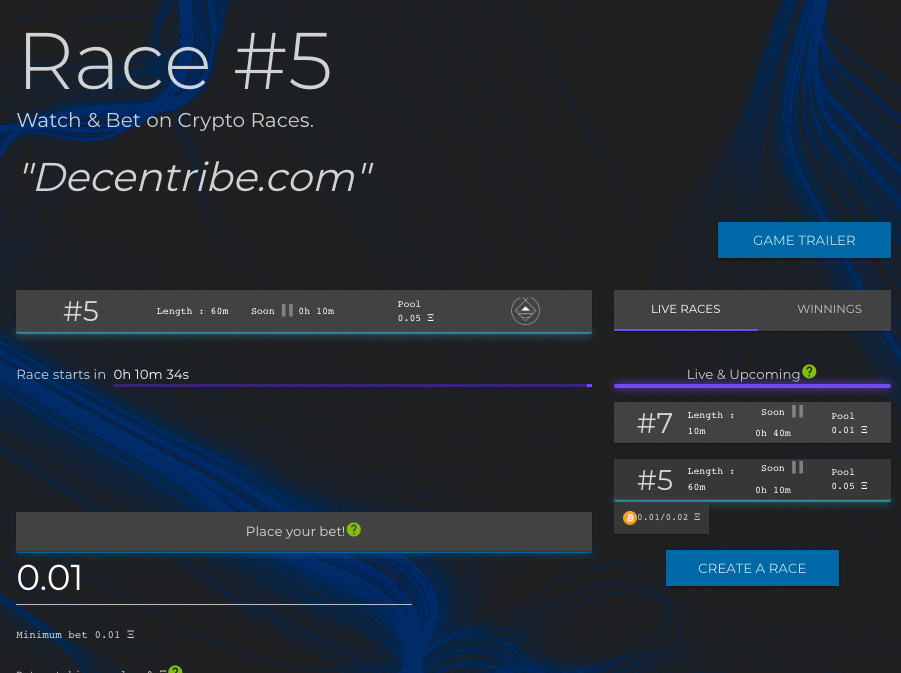Click the orange Bitcoin coin icon
Image resolution: width=901 pixels, height=673 pixels.
[629, 517]
